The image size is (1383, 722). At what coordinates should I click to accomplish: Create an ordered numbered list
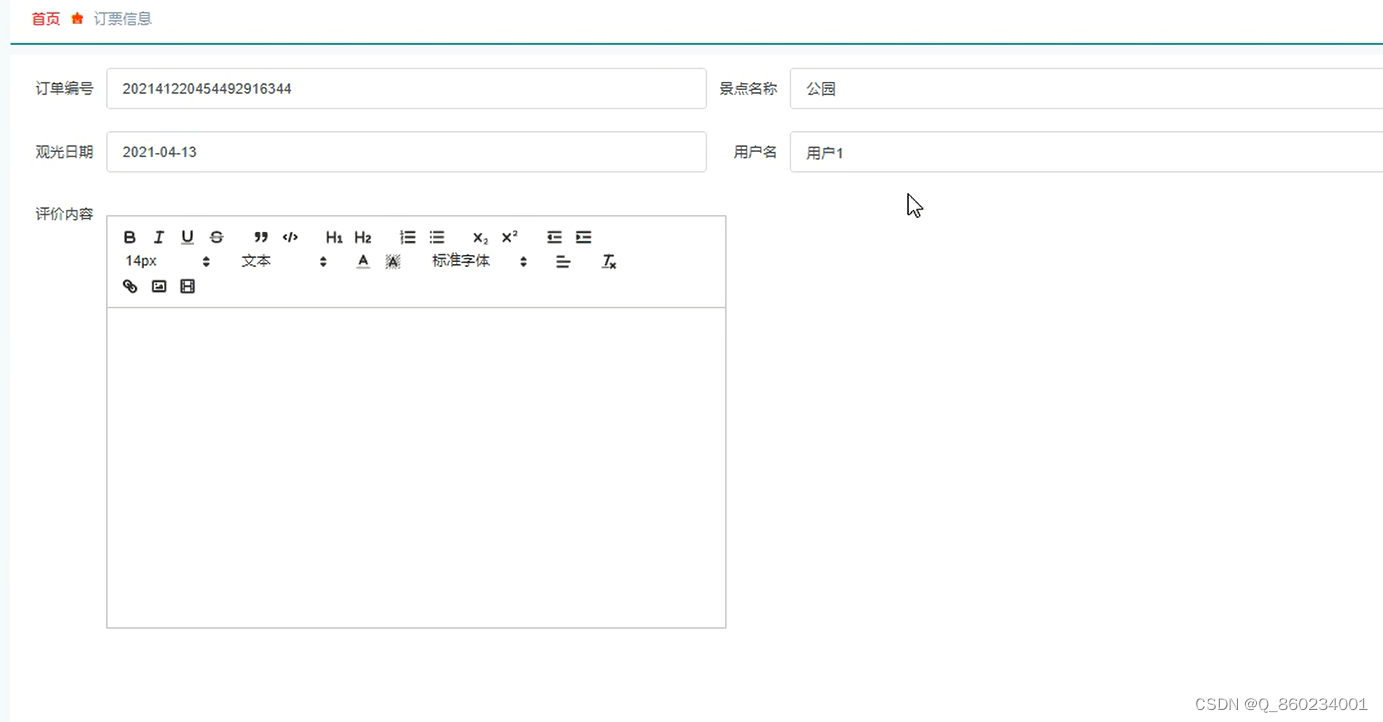point(408,237)
